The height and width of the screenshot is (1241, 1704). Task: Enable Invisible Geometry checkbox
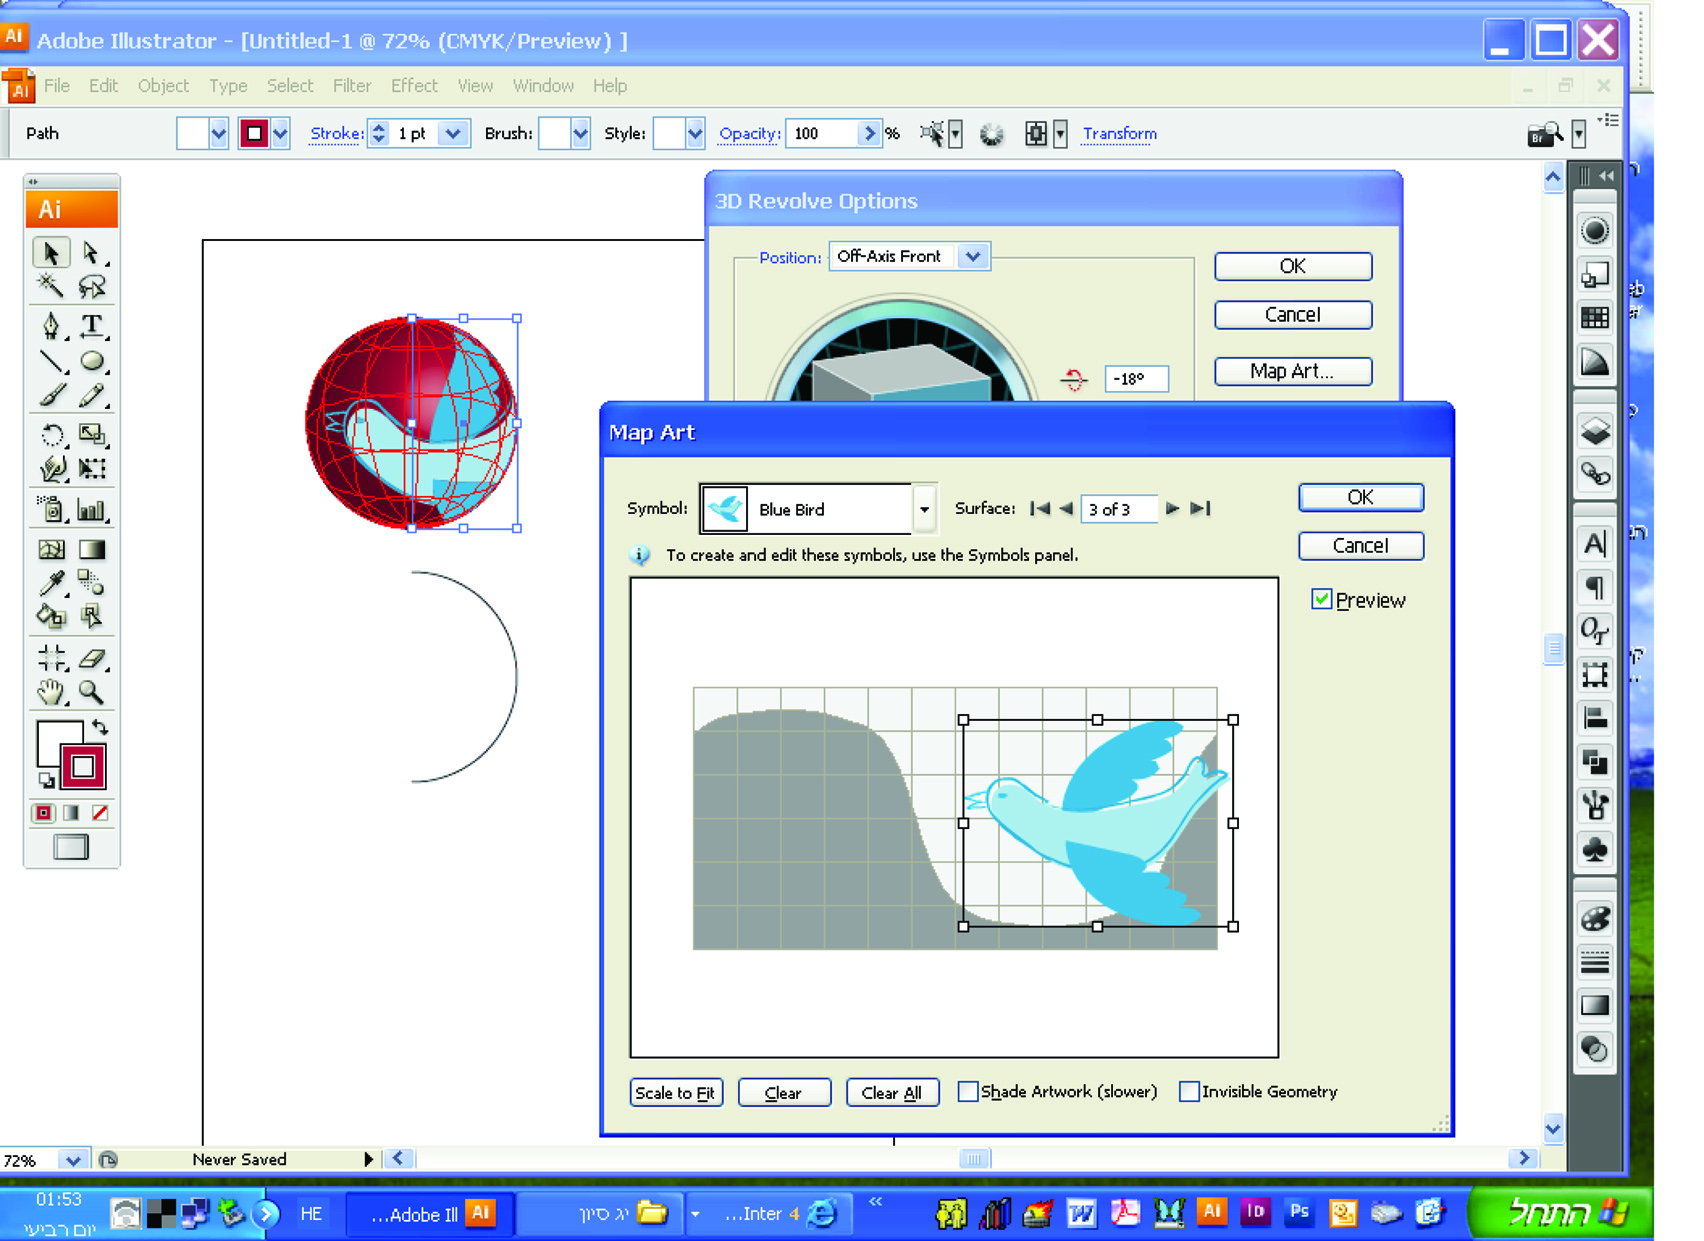pyautogui.click(x=1189, y=1091)
